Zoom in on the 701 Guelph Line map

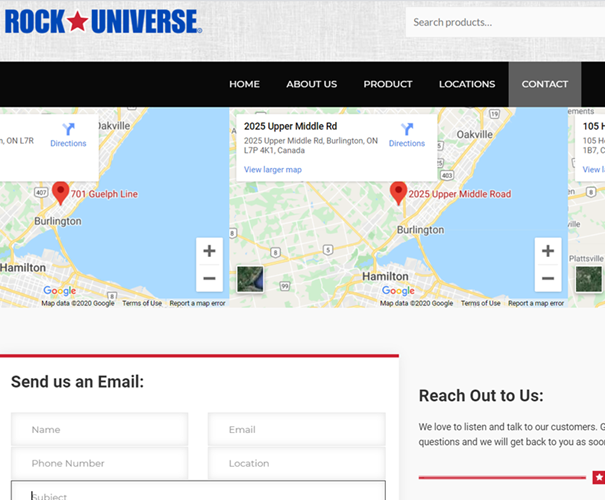pos(210,251)
